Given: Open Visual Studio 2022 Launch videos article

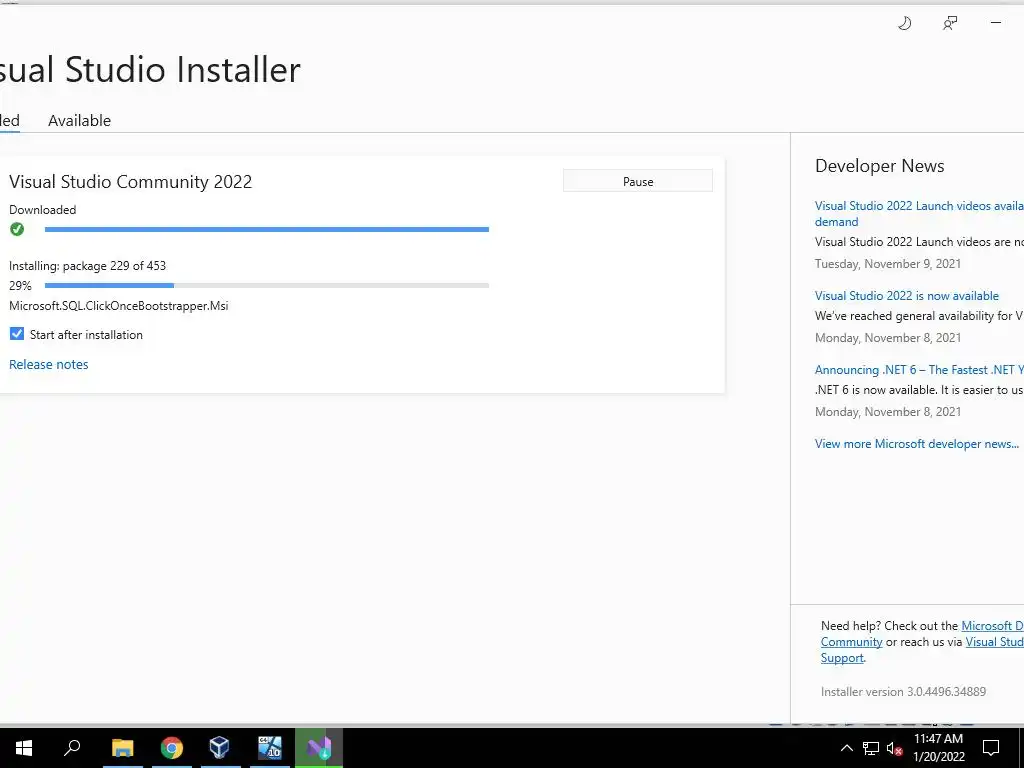Looking at the screenshot, I should [919, 214].
